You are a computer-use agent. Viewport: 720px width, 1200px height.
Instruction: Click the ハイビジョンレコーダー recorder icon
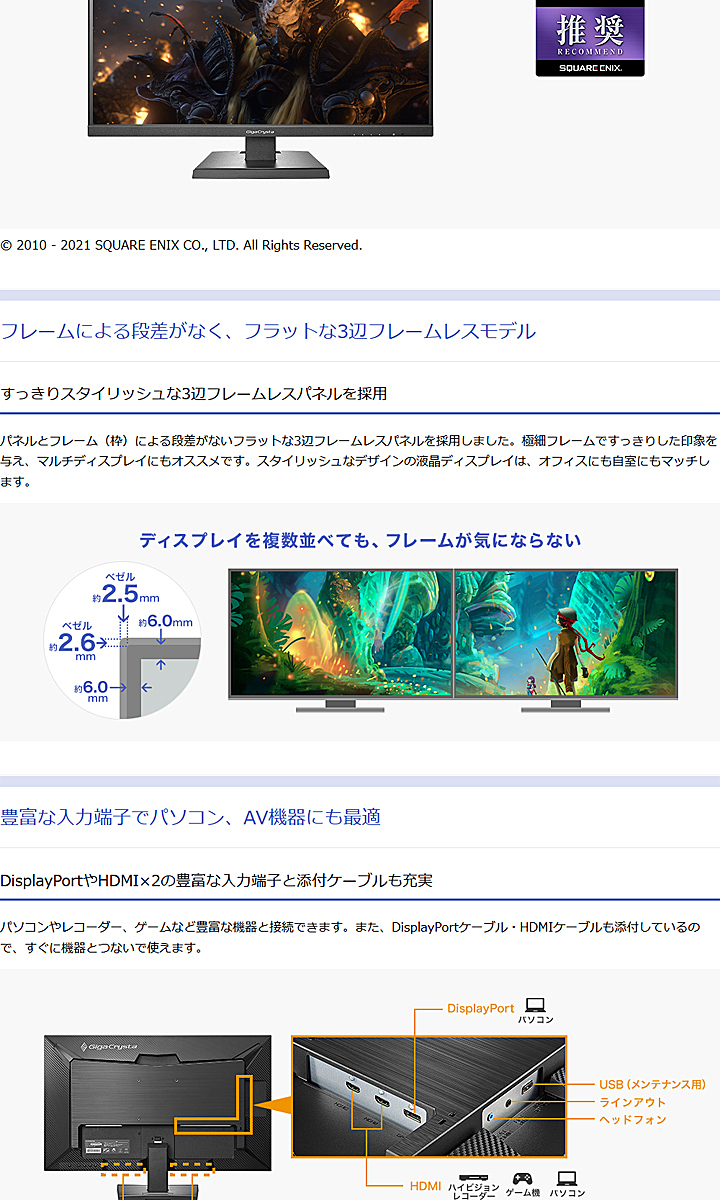(x=474, y=1179)
